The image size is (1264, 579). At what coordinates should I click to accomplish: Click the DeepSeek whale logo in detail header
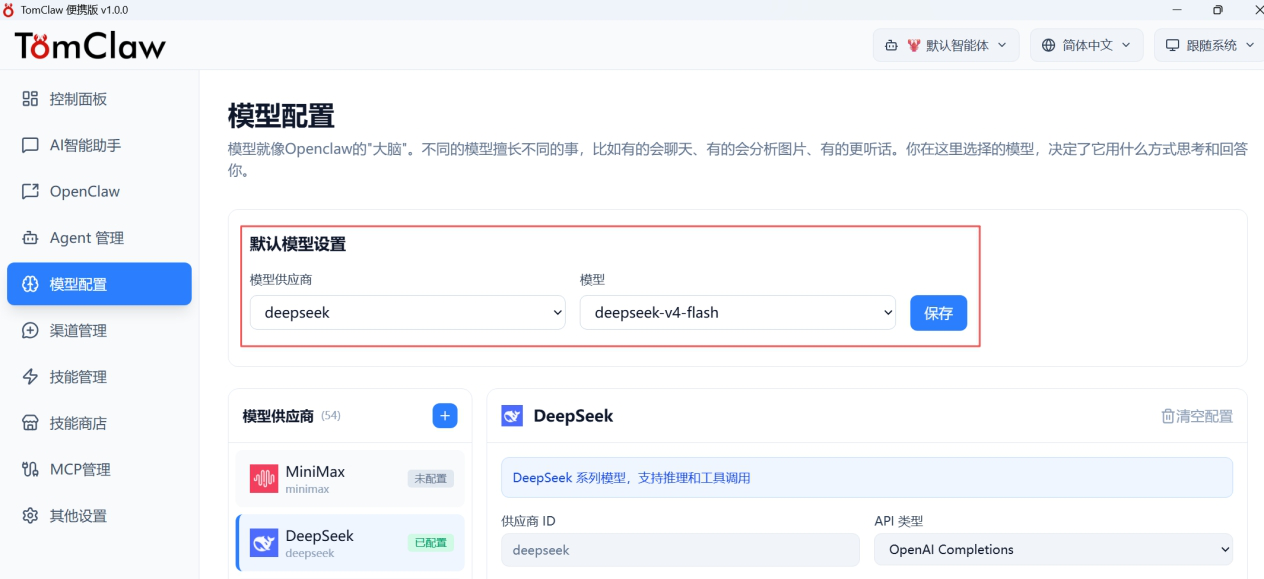512,416
